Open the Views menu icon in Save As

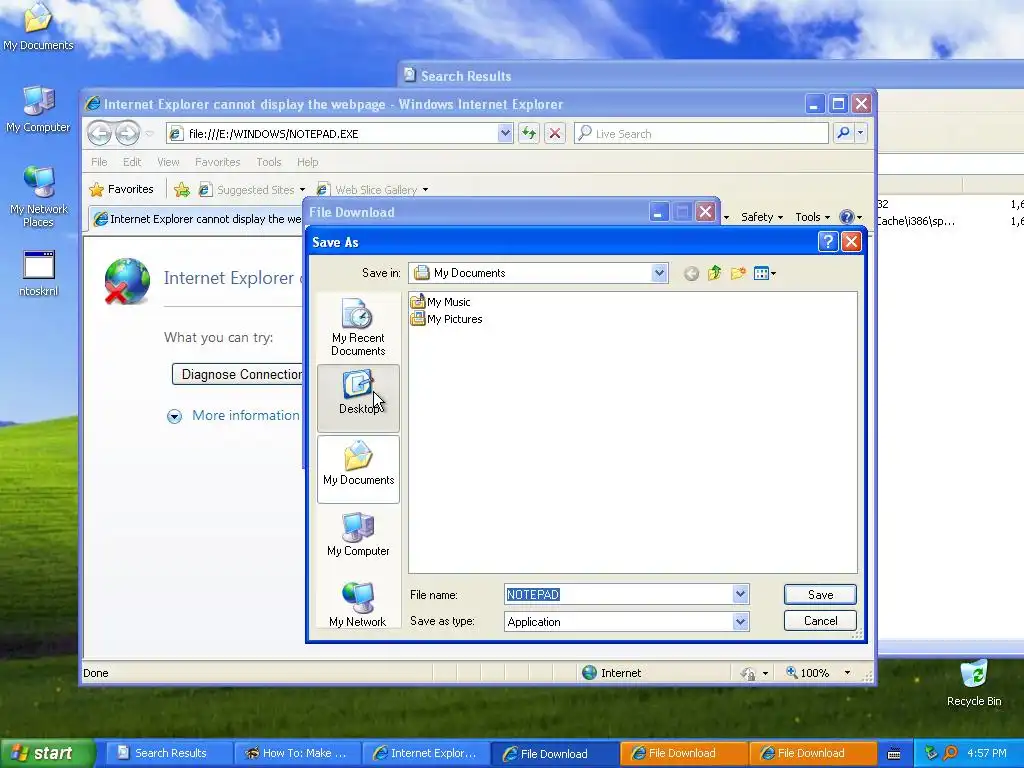coord(764,273)
